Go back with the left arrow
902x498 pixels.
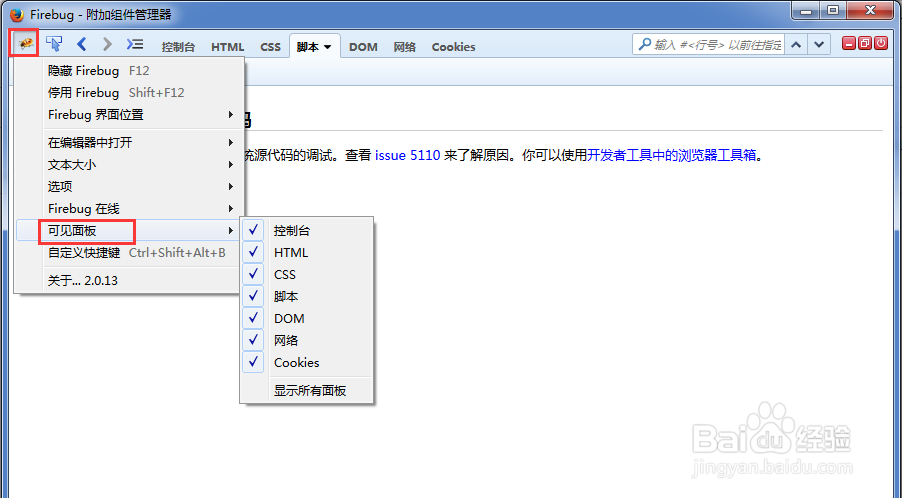click(82, 44)
